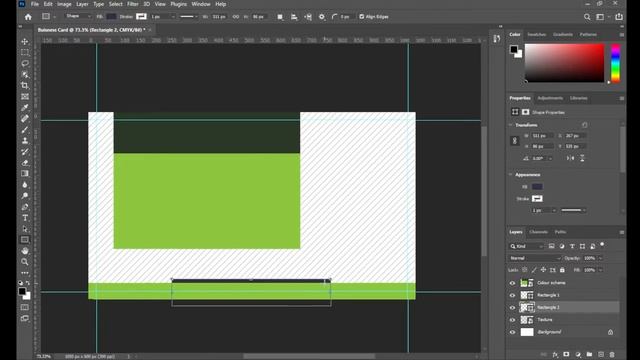Toggle lock all layer attributes

coord(562,270)
